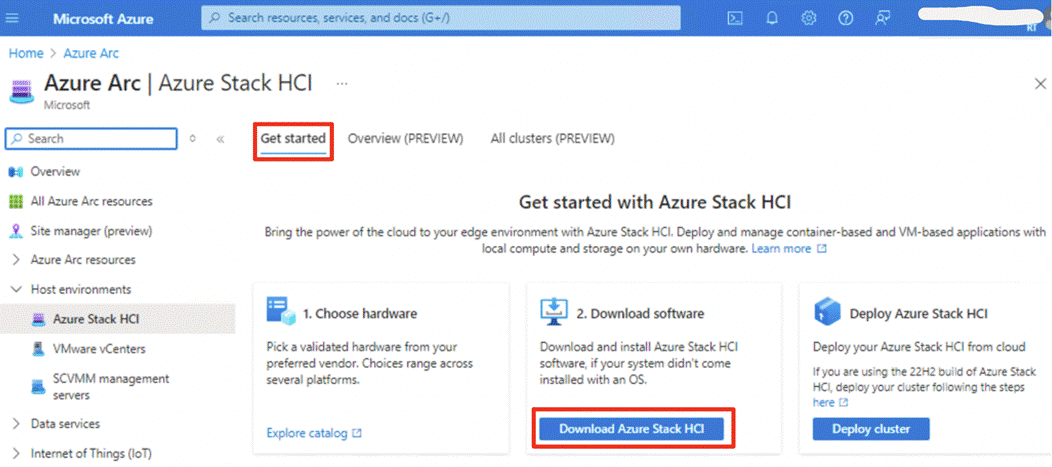Close the Azure Stack HCI blade
The height and width of the screenshot is (467, 1052).
(x=1040, y=85)
